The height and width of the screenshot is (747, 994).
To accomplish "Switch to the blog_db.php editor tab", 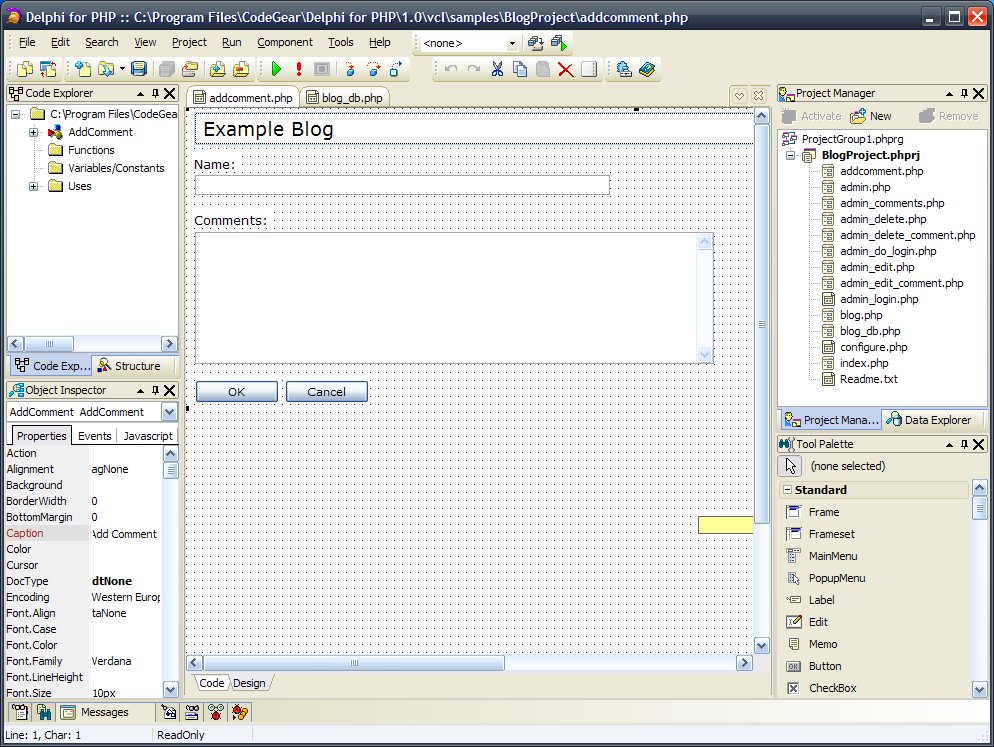I will point(345,98).
